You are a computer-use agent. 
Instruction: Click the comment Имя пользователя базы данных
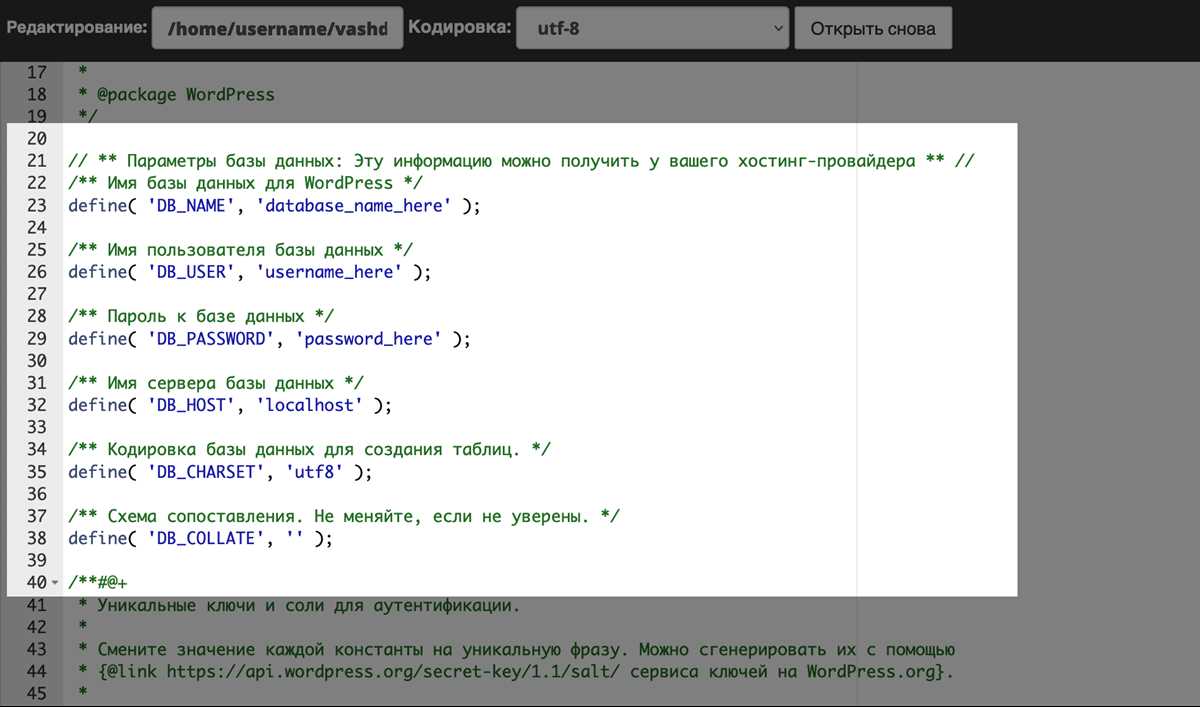[240, 250]
